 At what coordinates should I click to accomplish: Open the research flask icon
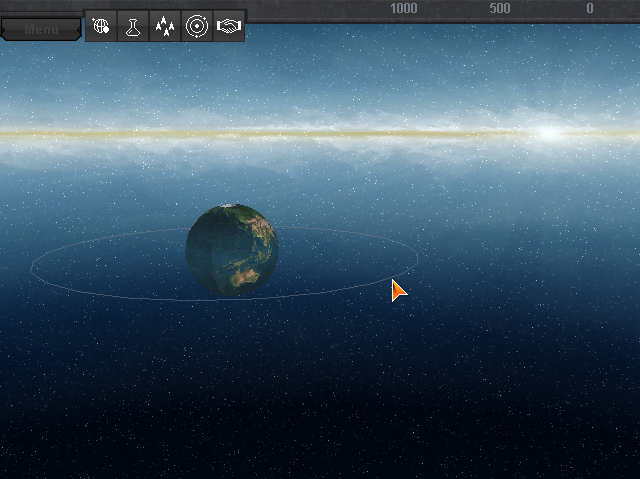(133, 27)
